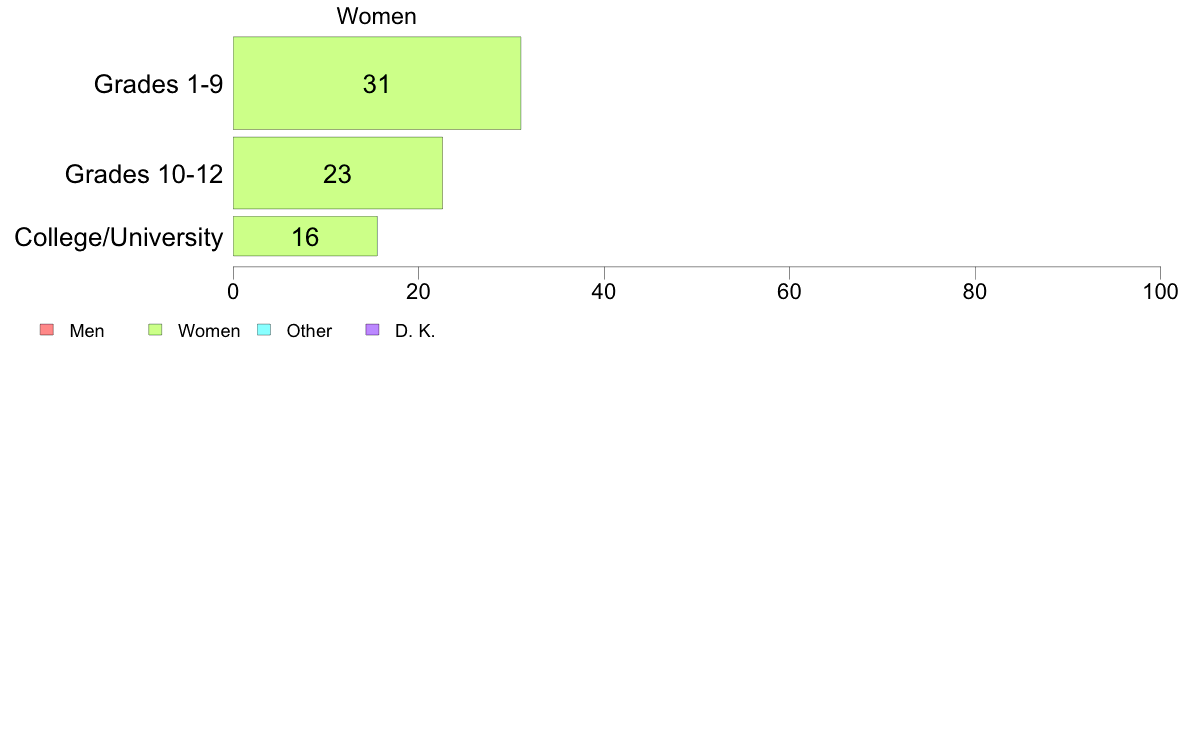This screenshot has height=736, width=1188.
Task: Click the red Men legend swatch
Action: pyautogui.click(x=47, y=330)
